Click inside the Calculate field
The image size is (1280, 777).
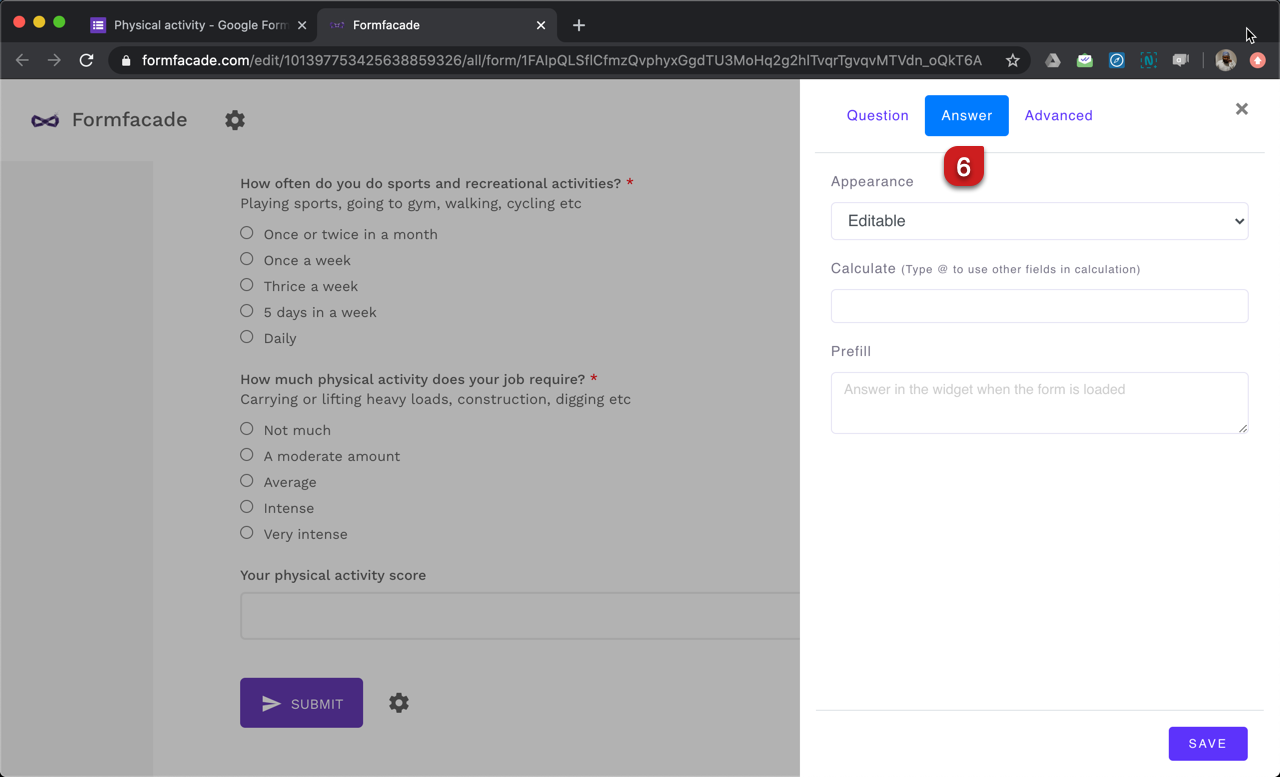1039,306
